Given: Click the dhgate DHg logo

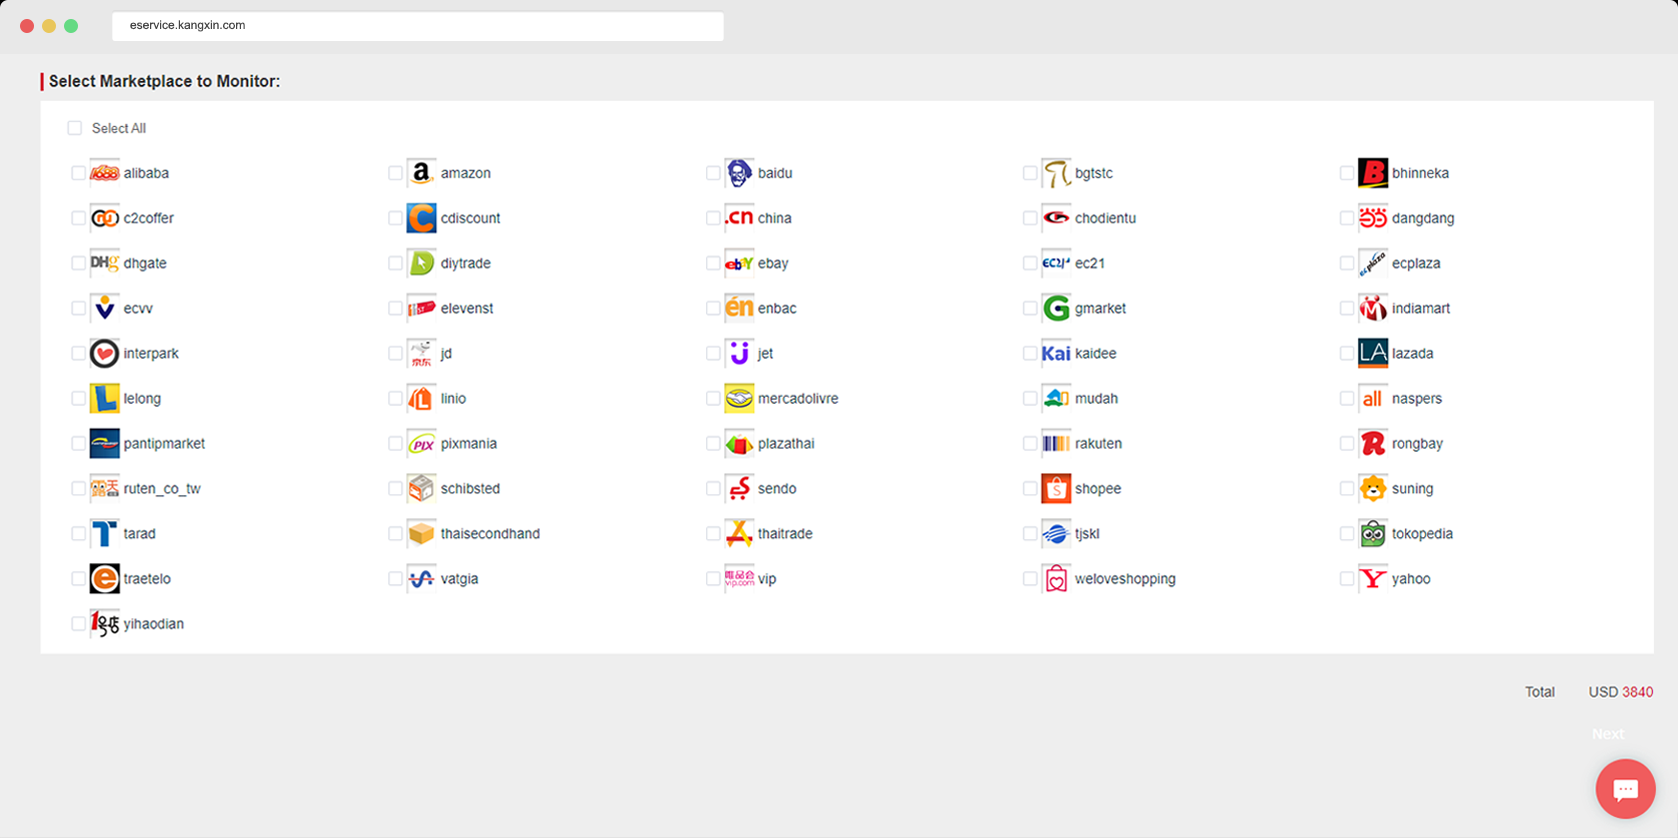Looking at the screenshot, I should pos(104,263).
